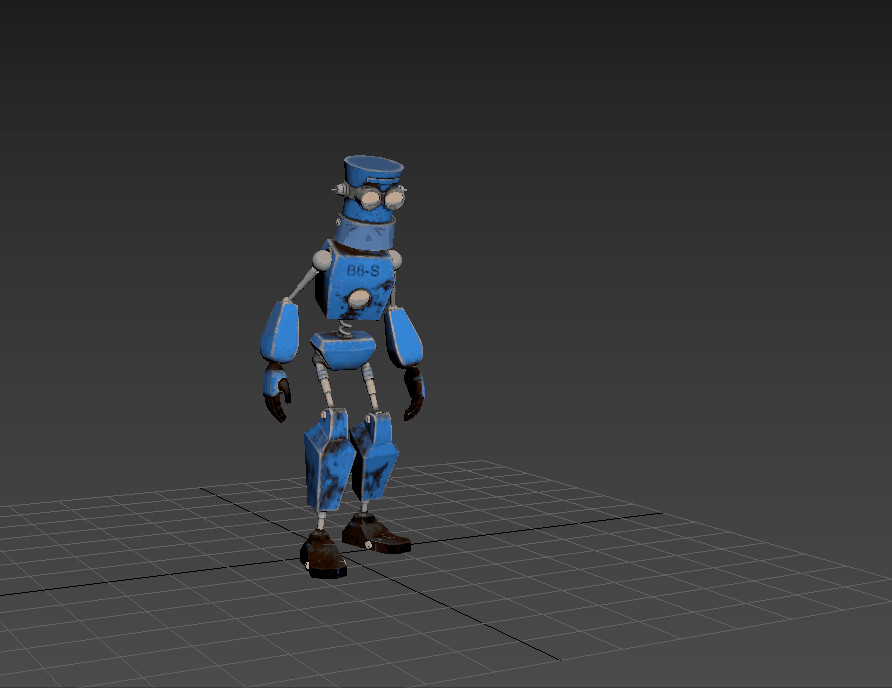Select the larger front blue shin plate
892x688 pixels.
click(x=328, y=459)
